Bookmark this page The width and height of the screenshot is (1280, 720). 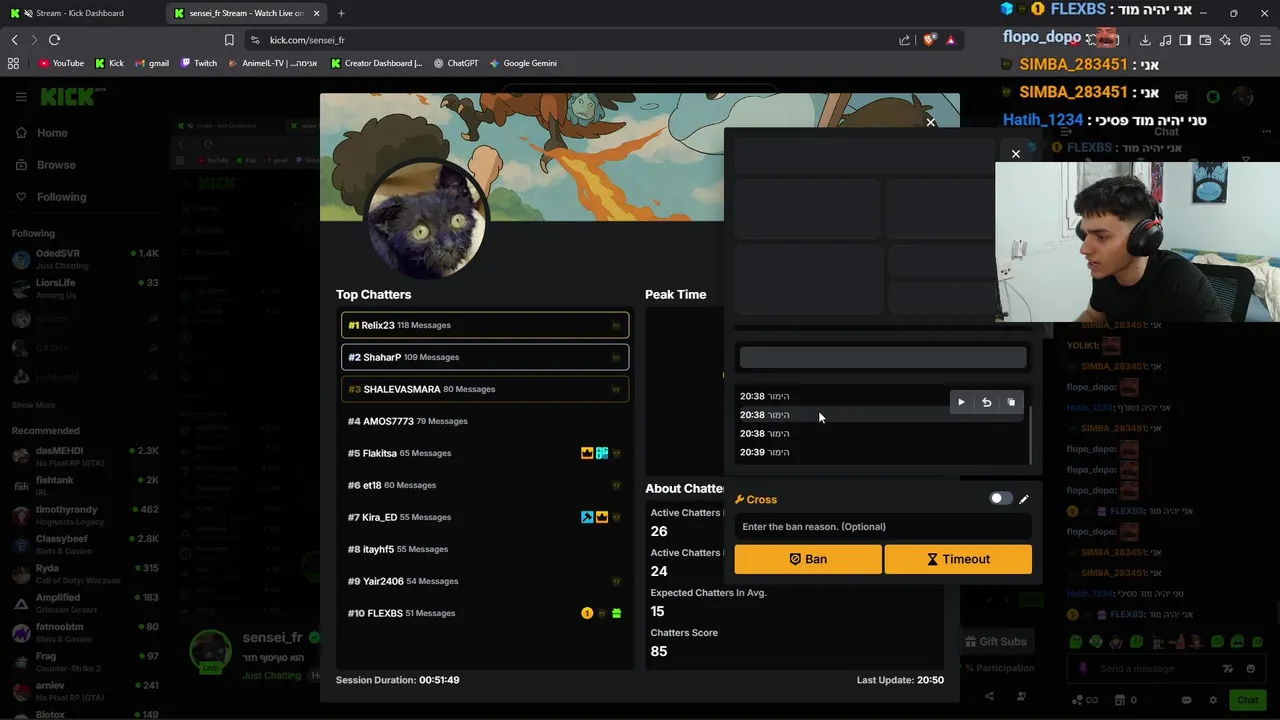pos(229,40)
